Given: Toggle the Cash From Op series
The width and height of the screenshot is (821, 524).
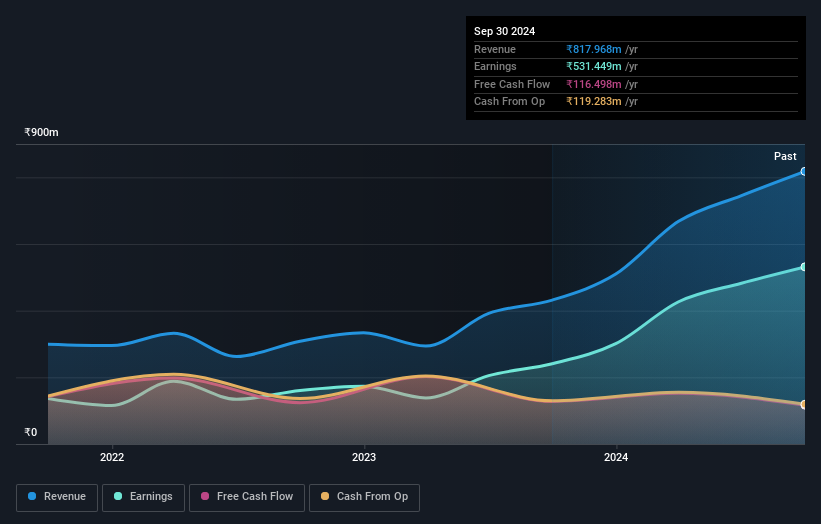Looking at the screenshot, I should tap(364, 497).
